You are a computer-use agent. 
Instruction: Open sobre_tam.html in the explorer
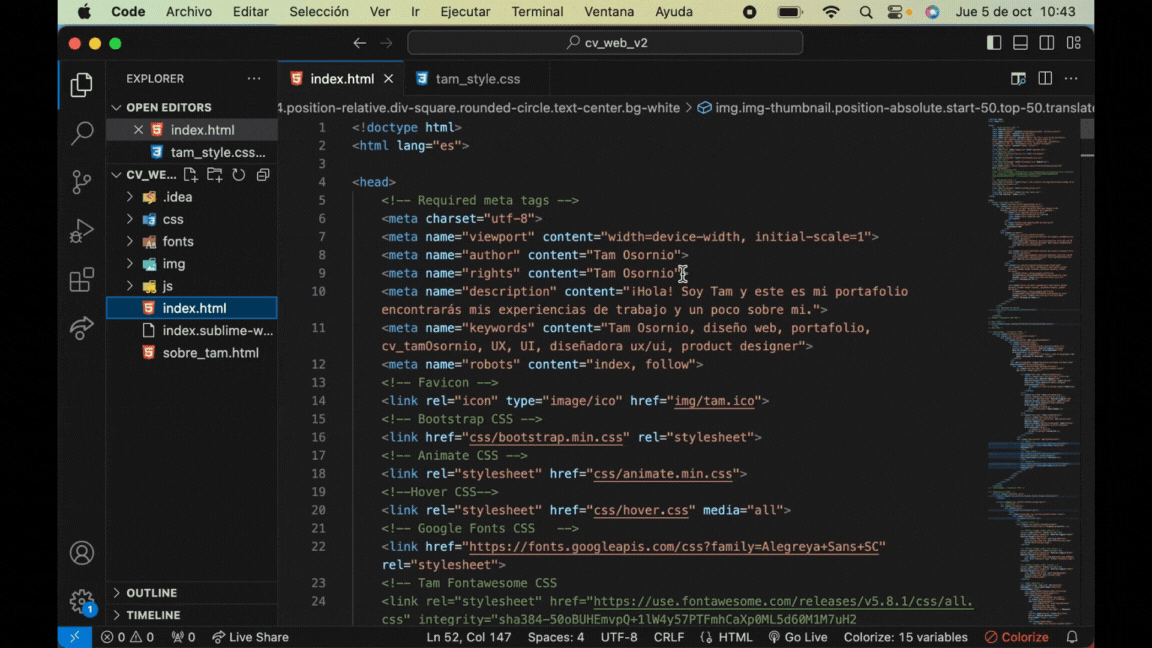(x=210, y=353)
